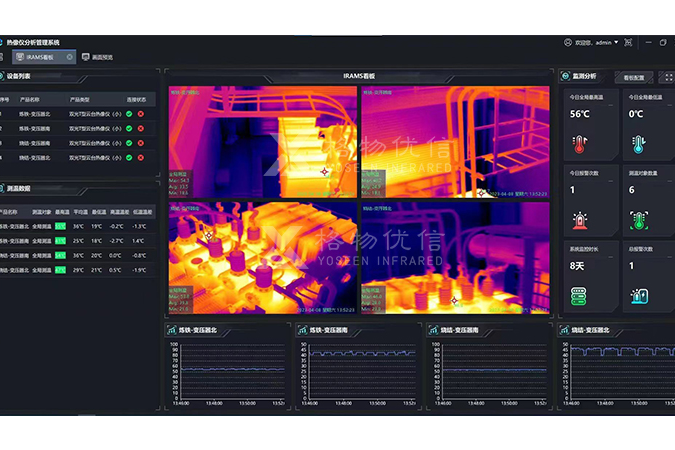This screenshot has height=450, width=675.
Task: Collapse the 测温数据 panel header
Action: pos(18,187)
